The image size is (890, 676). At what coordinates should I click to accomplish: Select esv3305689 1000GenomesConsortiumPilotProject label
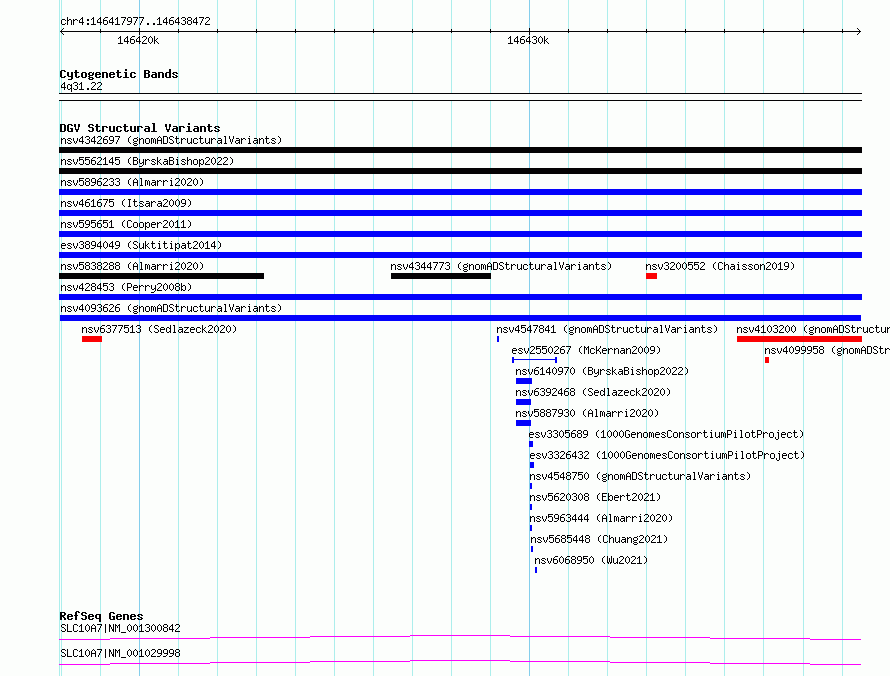(666, 434)
